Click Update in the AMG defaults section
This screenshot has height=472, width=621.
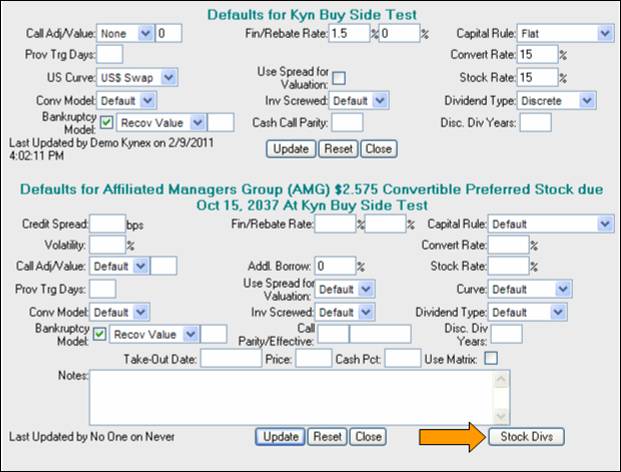pos(280,436)
